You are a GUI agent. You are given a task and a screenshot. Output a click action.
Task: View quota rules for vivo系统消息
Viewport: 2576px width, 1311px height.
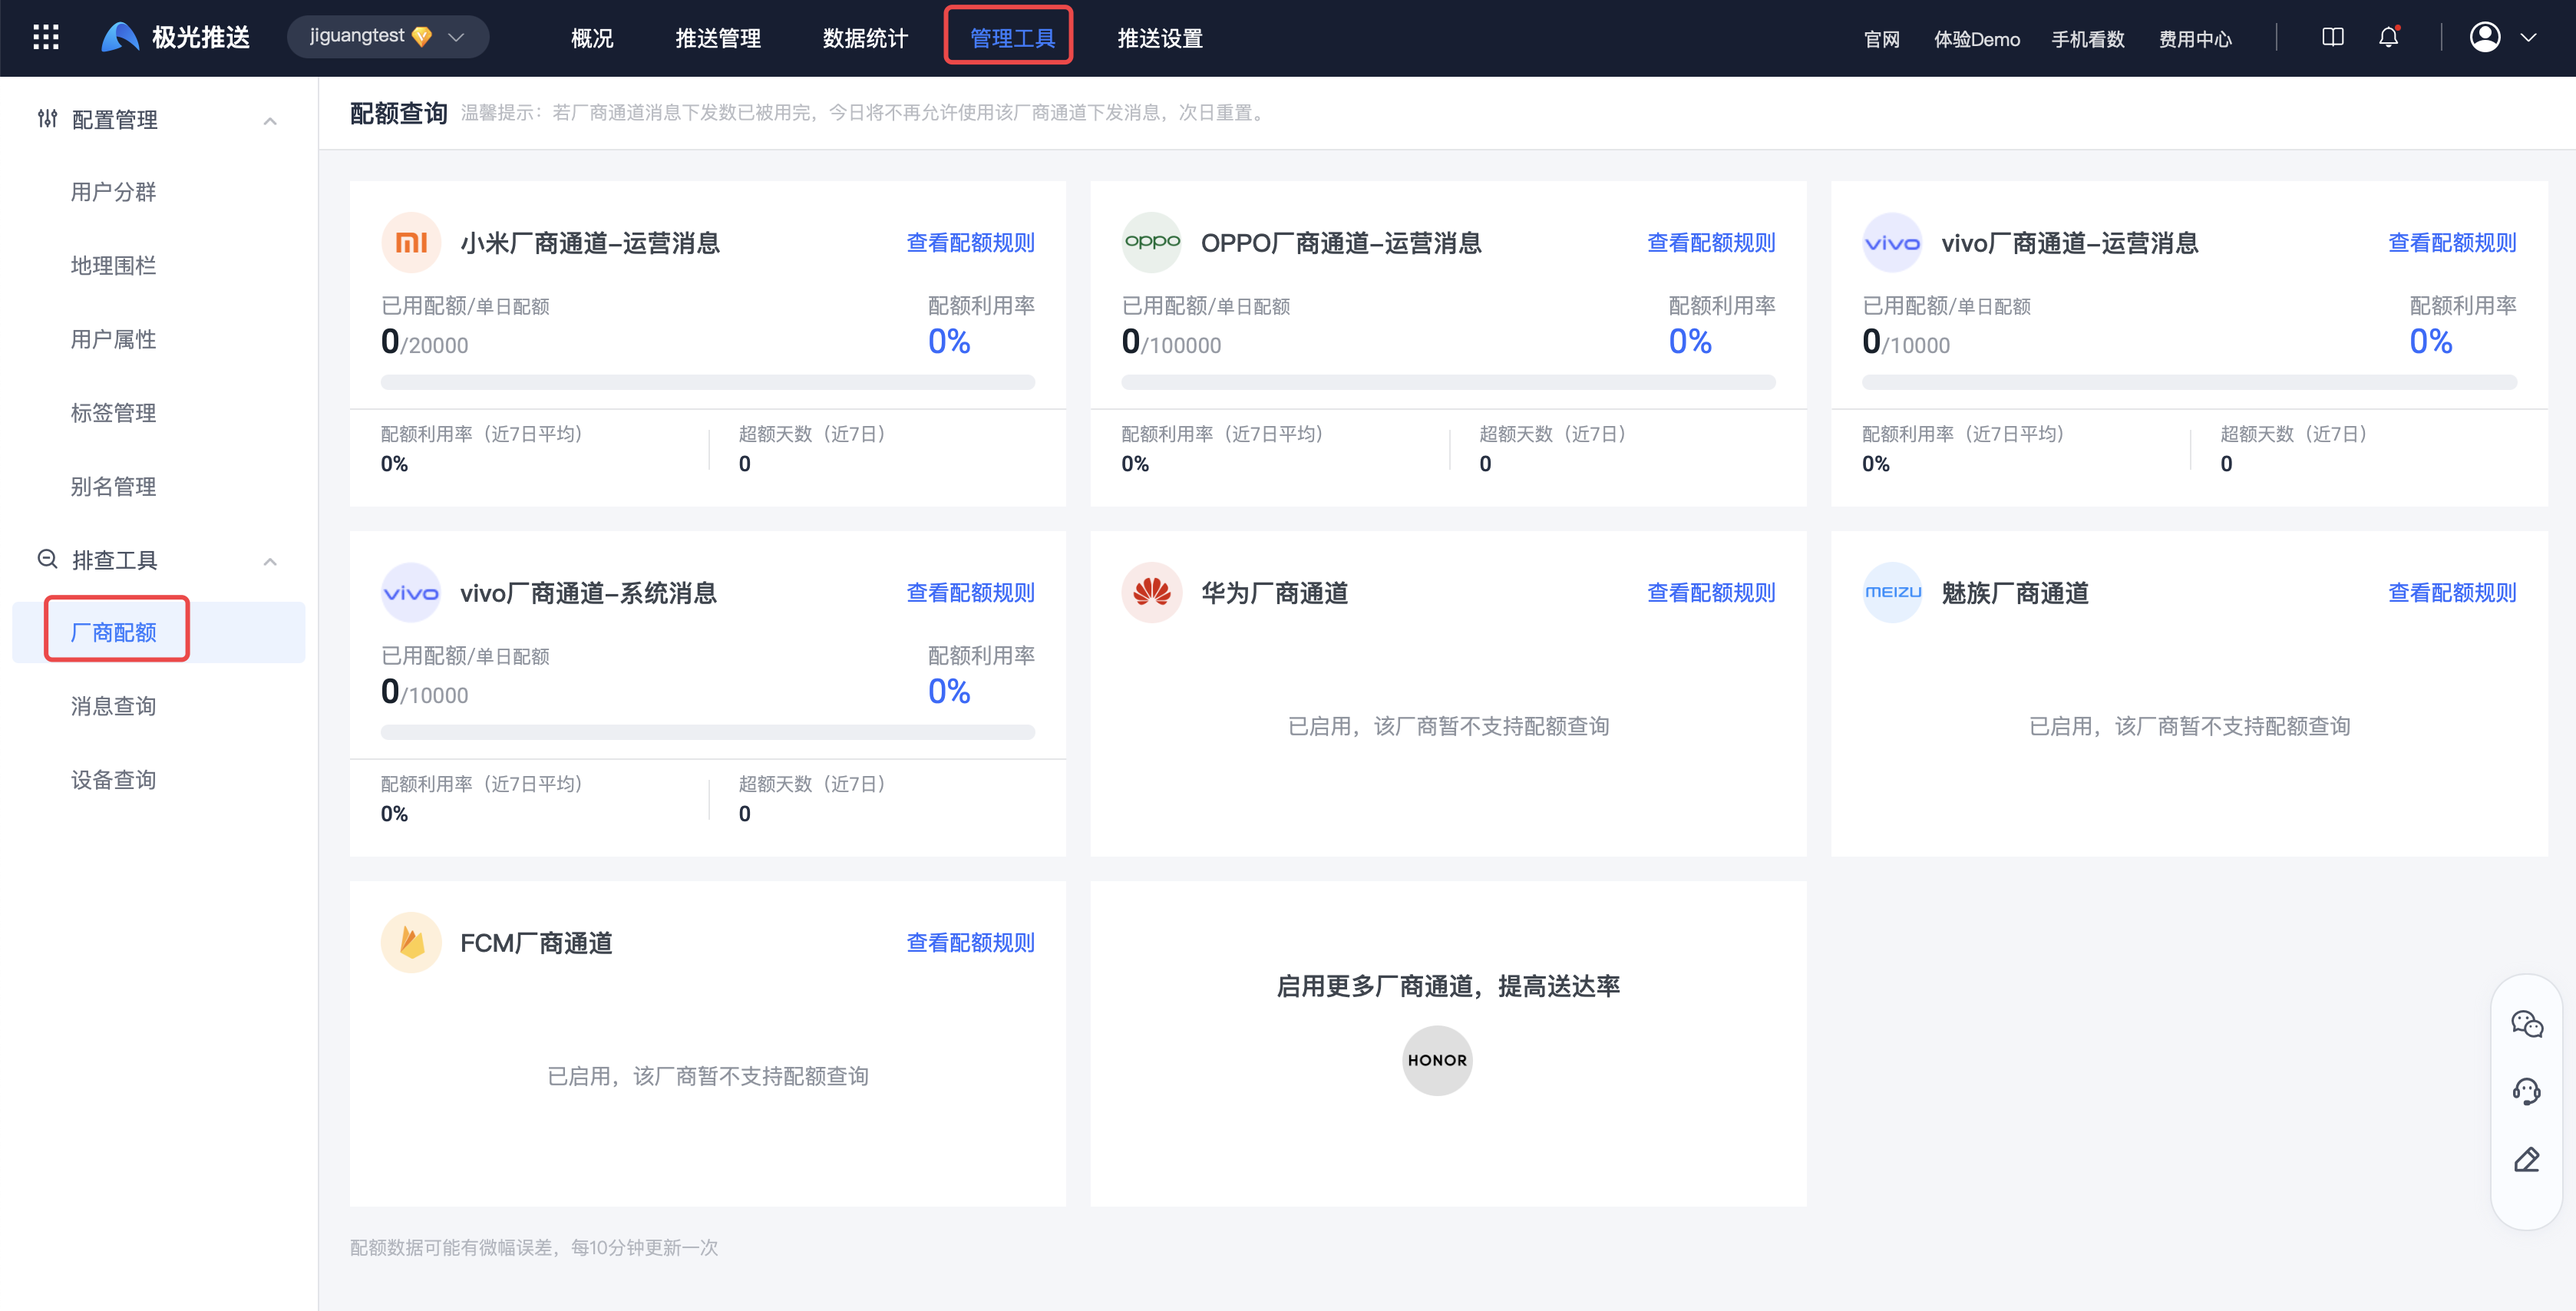(x=970, y=592)
